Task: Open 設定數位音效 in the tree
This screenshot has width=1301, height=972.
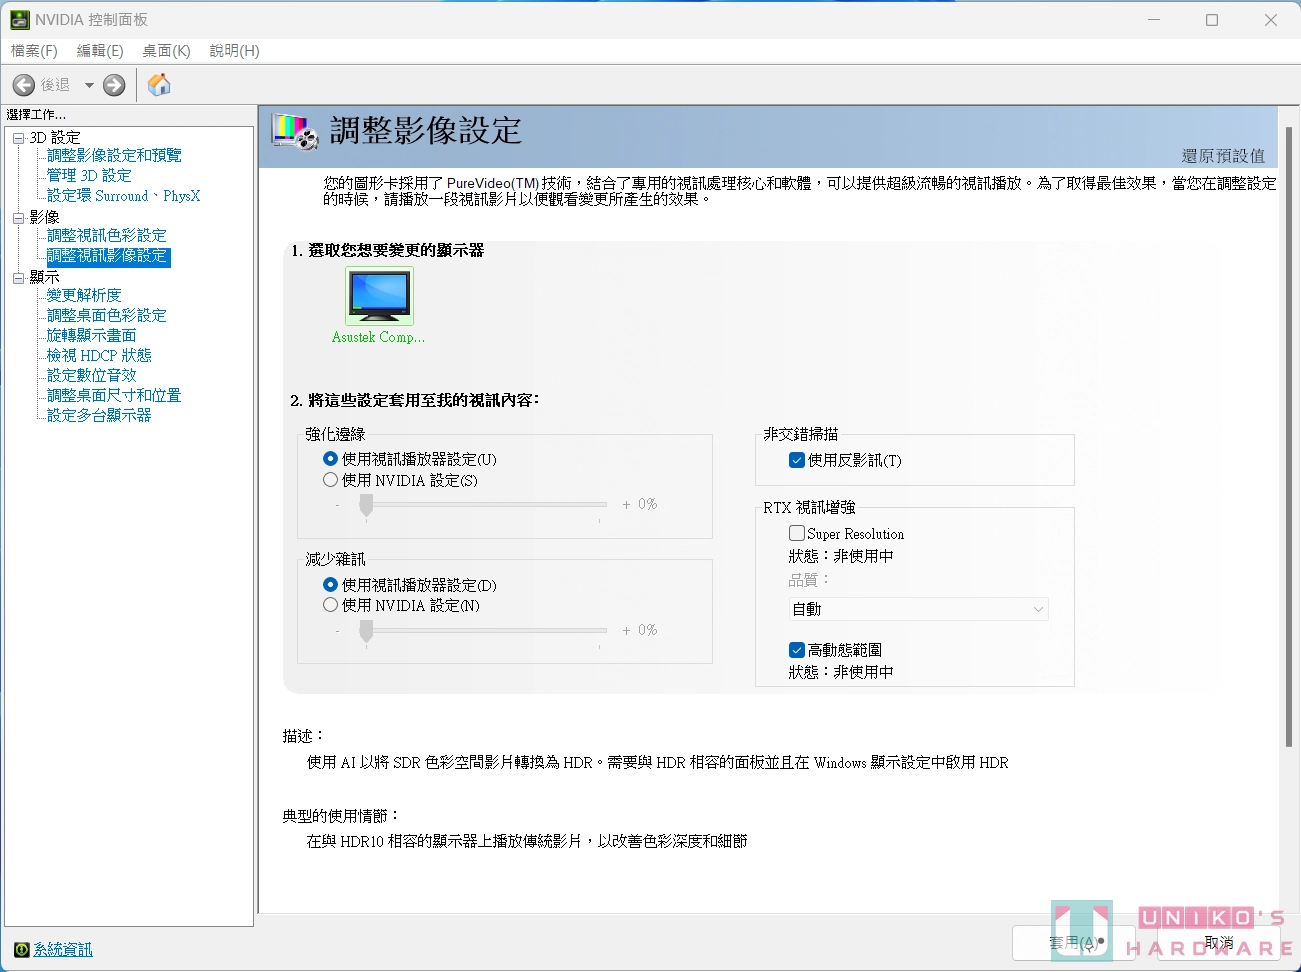Action: click(x=91, y=376)
